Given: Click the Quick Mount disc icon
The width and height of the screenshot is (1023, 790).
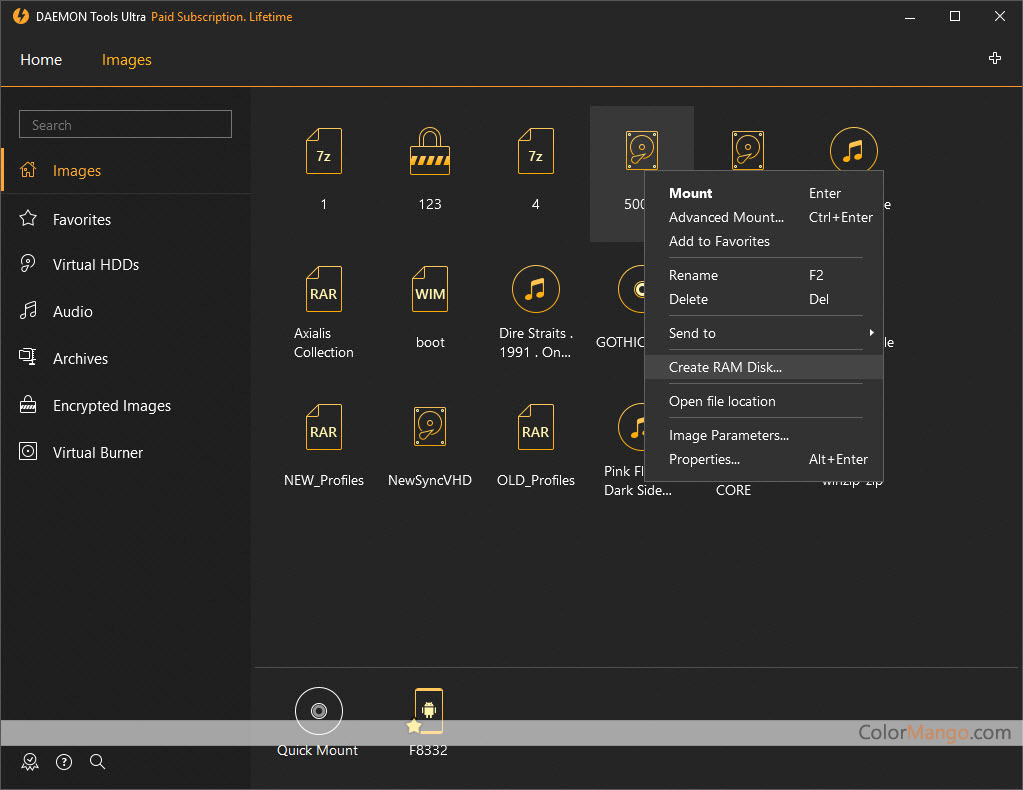Looking at the screenshot, I should point(318,711).
